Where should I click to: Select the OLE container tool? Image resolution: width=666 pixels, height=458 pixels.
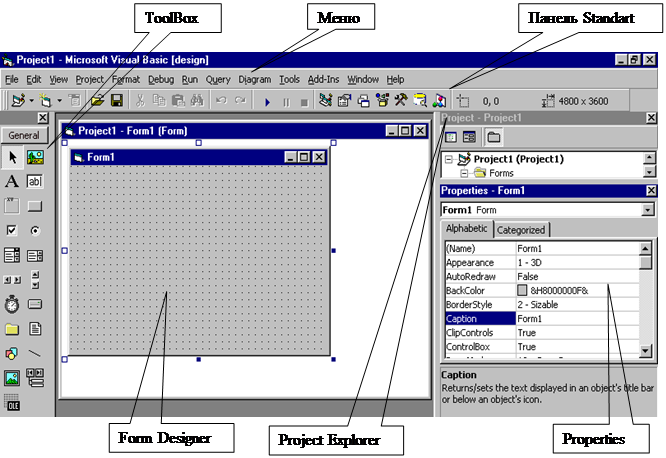coord(12,402)
